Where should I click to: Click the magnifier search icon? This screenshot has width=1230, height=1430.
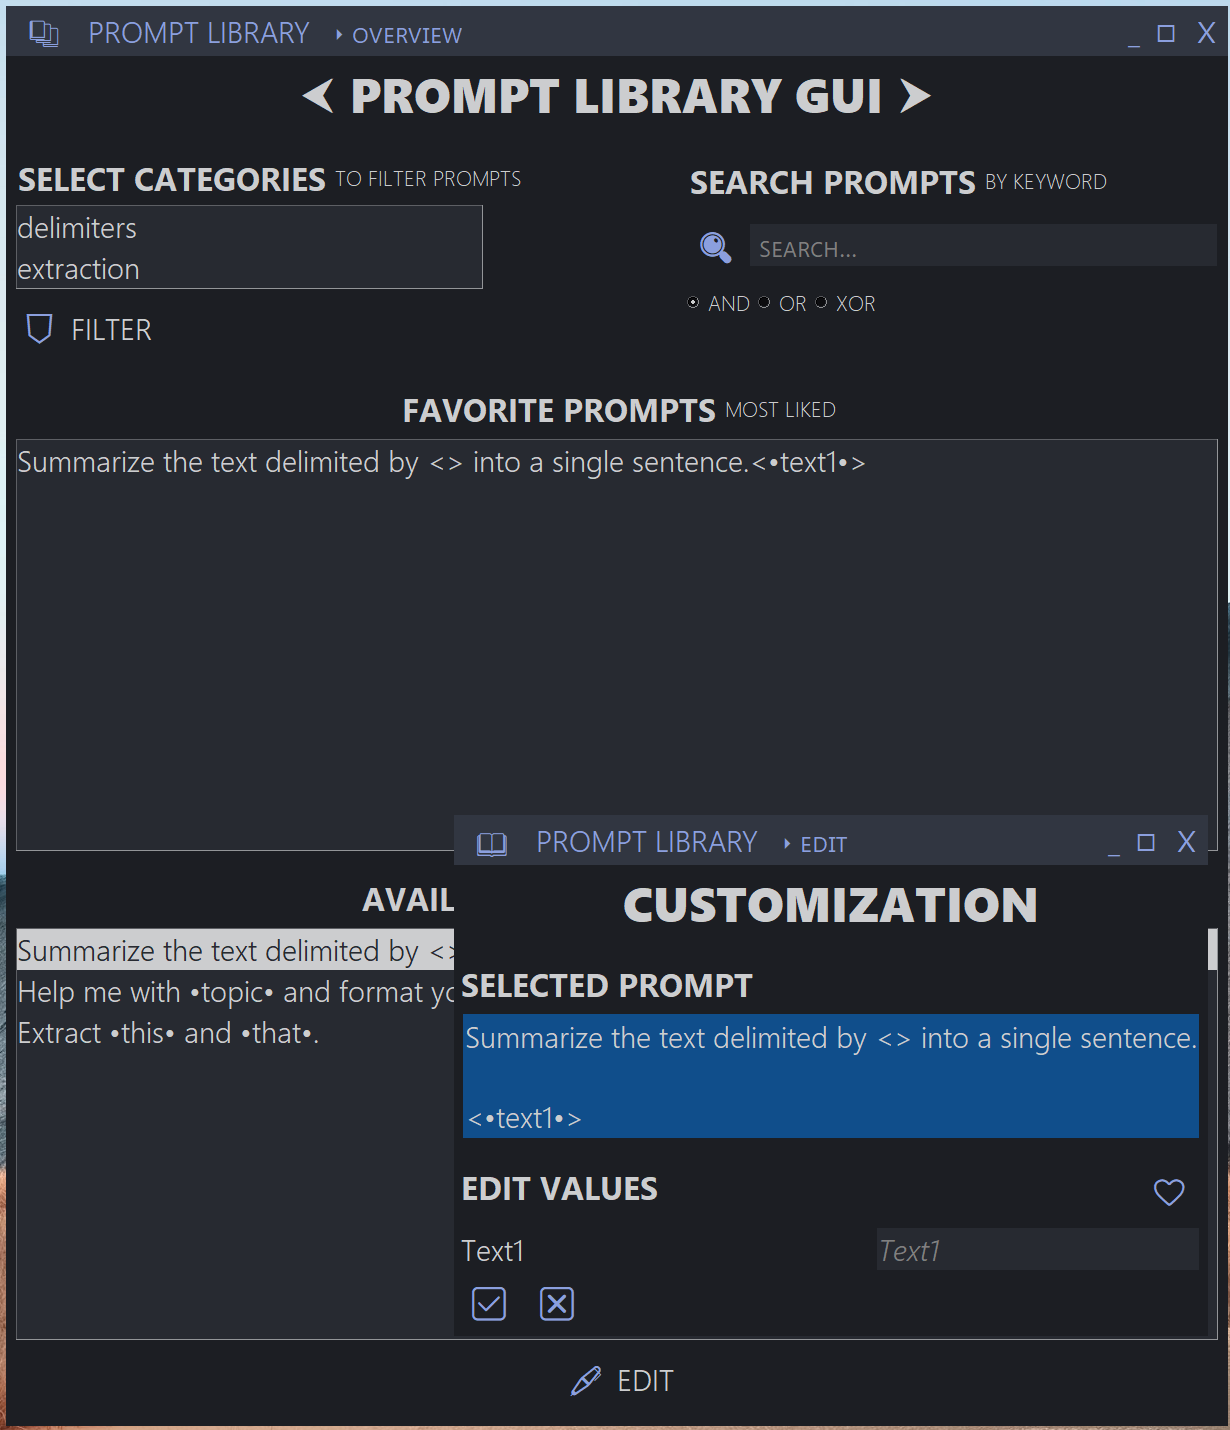[714, 247]
